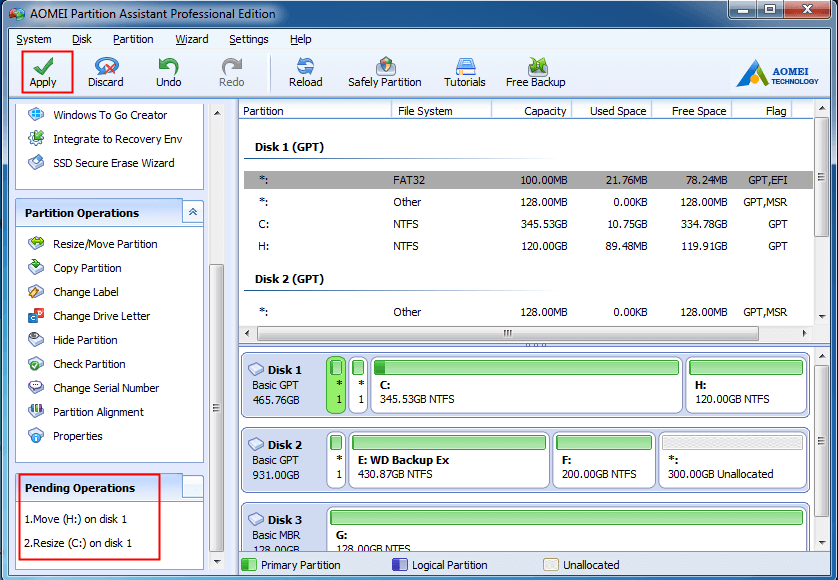Image resolution: width=838 pixels, height=580 pixels.
Task: Click the Capacity column header
Action: coord(545,111)
